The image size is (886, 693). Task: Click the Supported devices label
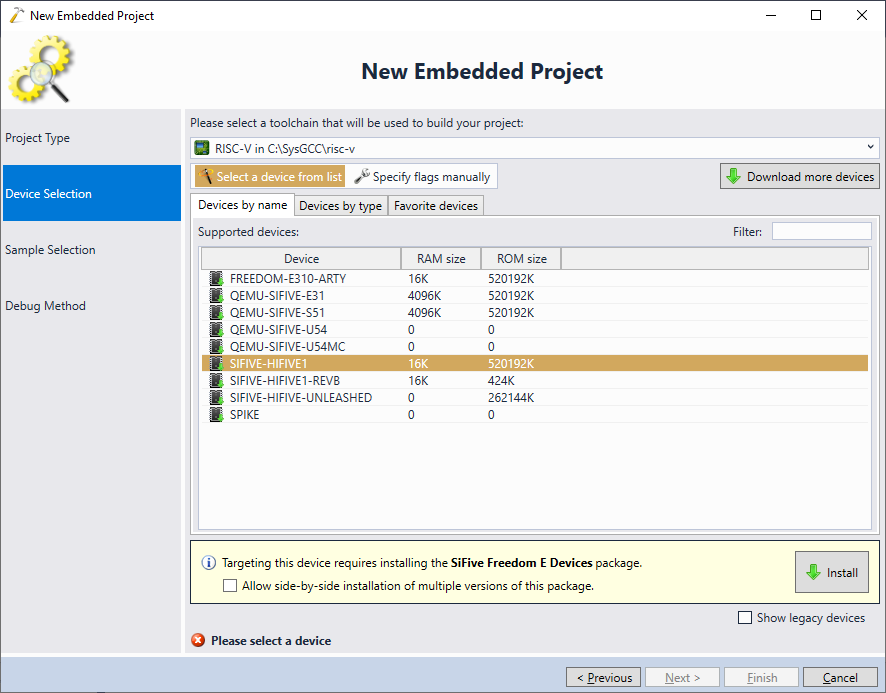[248, 231]
